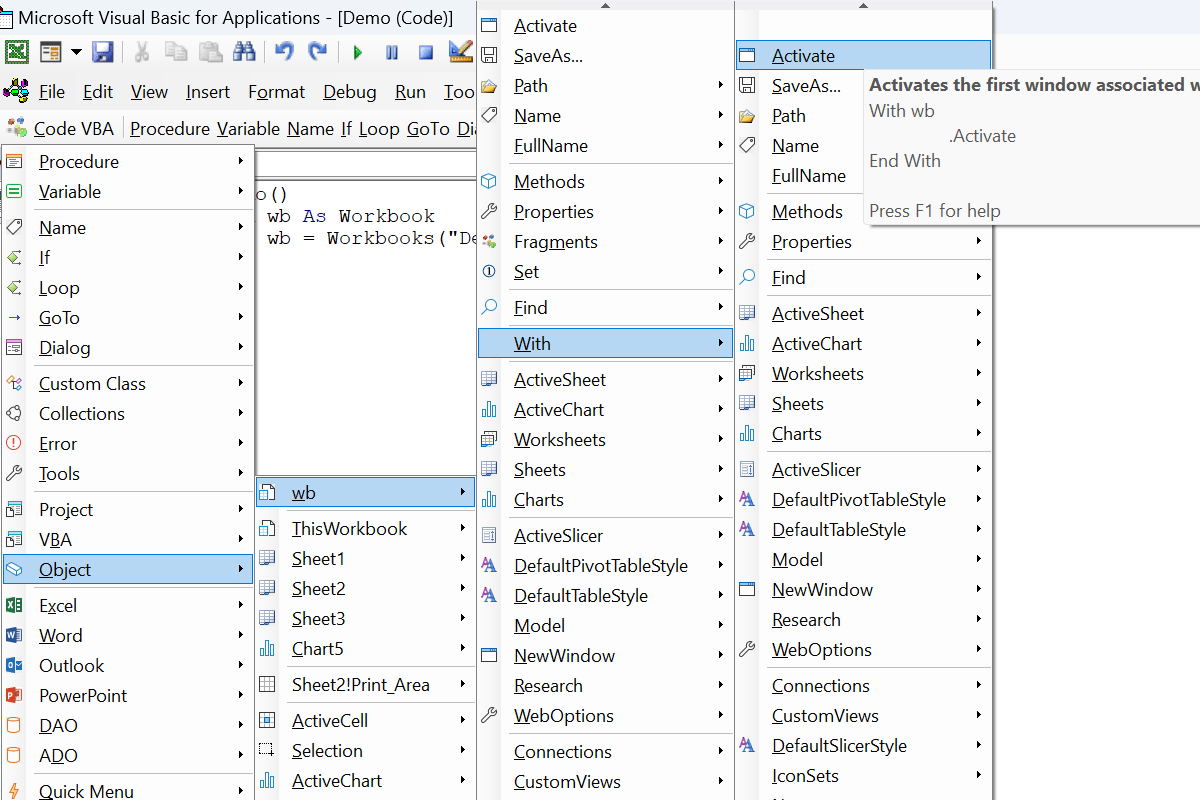Click the Break pause icon in toolbar

[392, 52]
